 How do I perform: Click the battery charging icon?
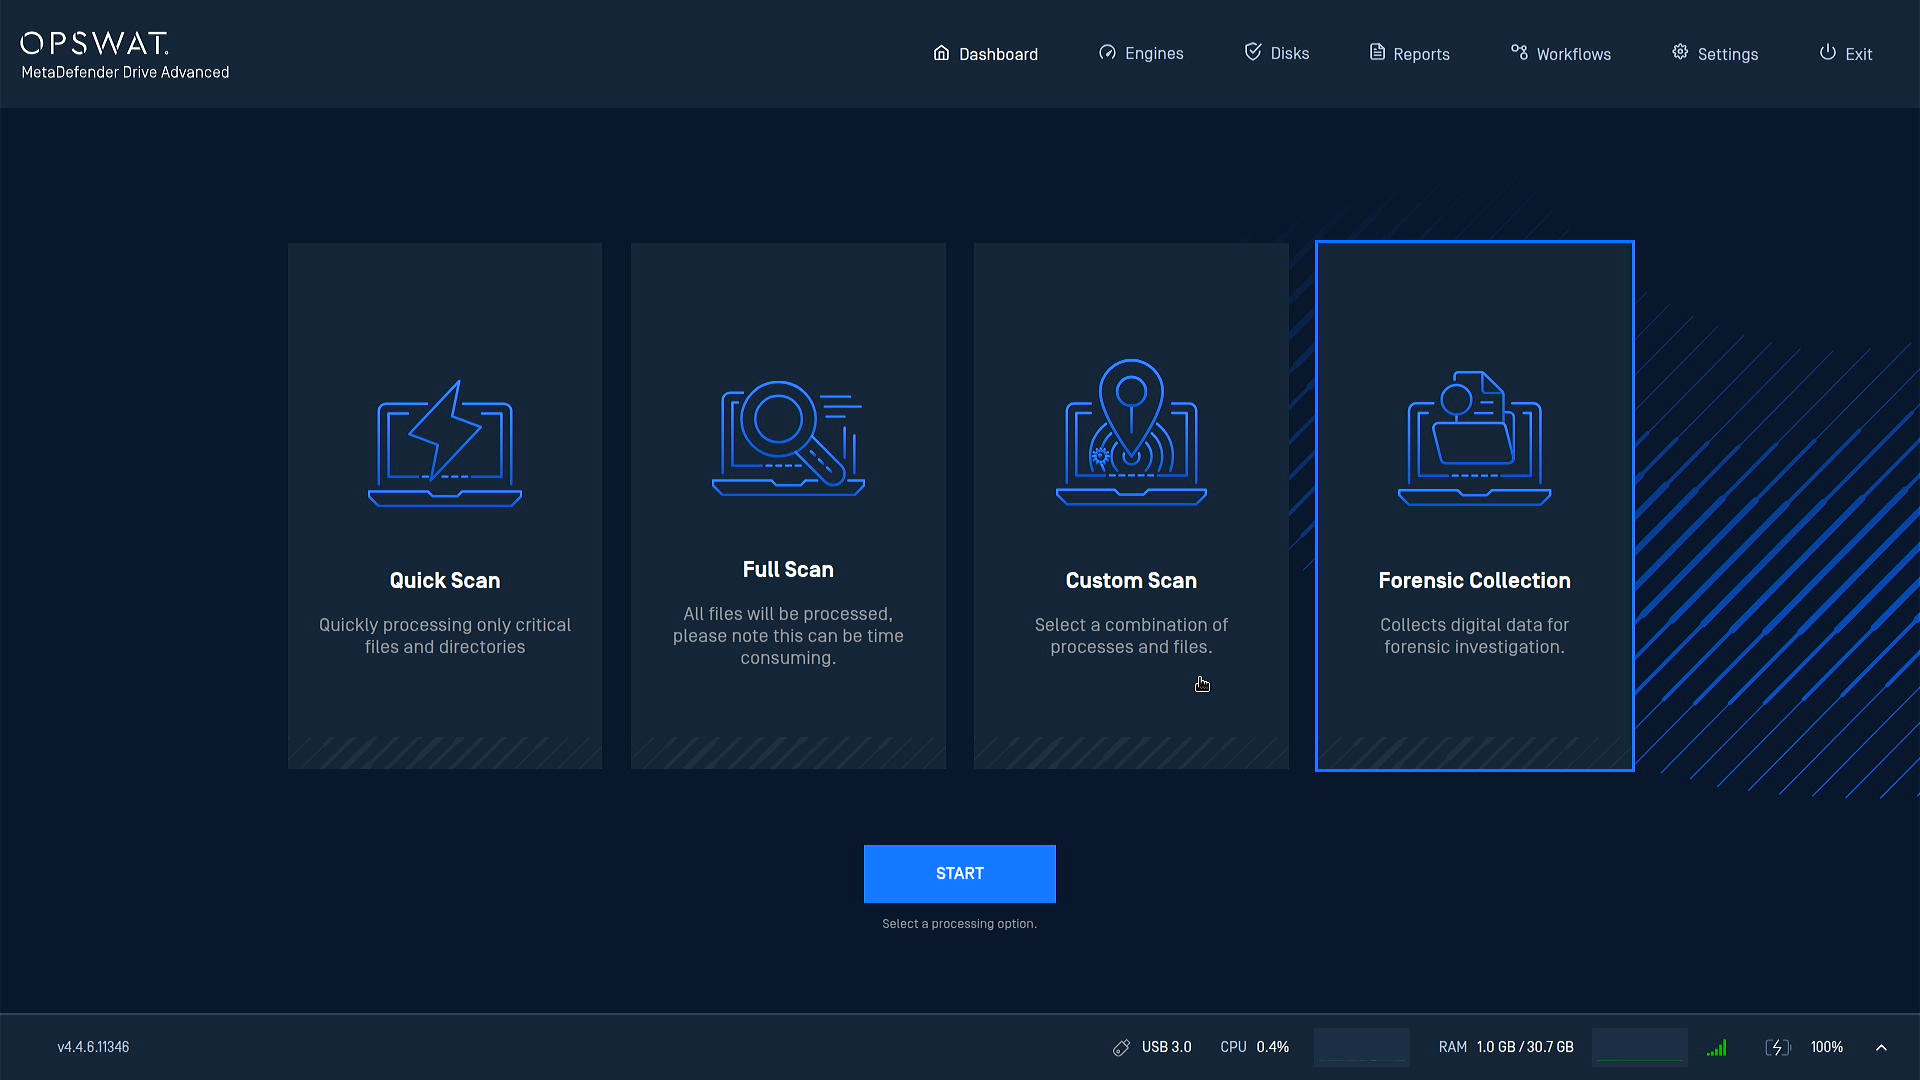pos(1777,1047)
